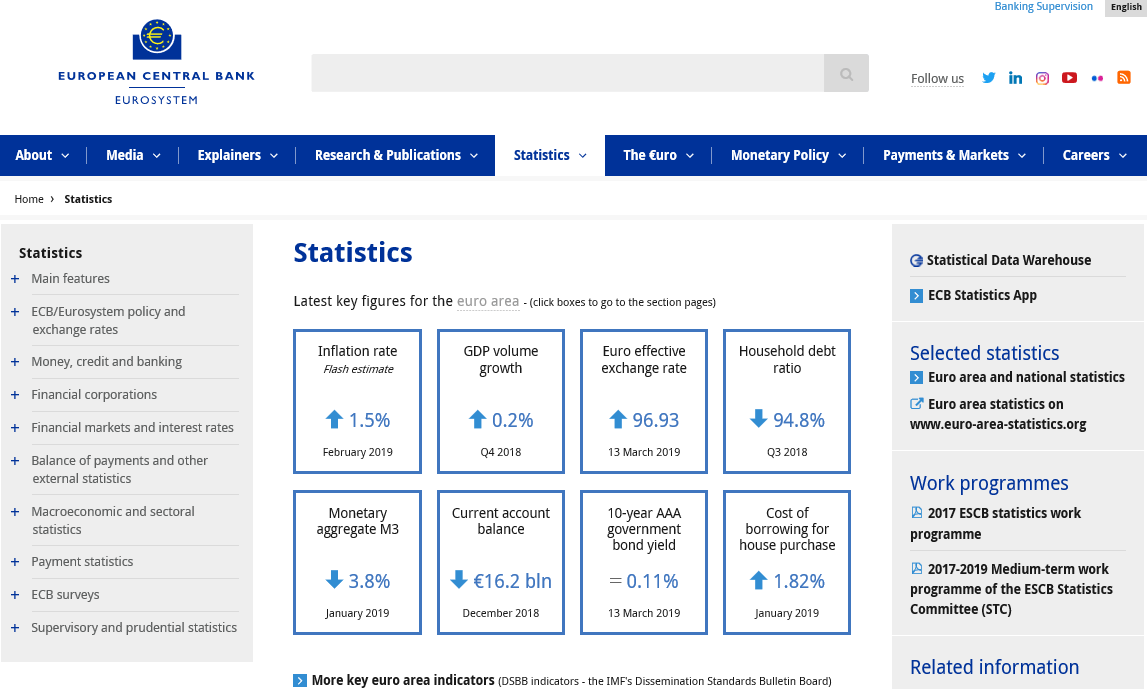Click the Home breadcrumb link

(29, 199)
